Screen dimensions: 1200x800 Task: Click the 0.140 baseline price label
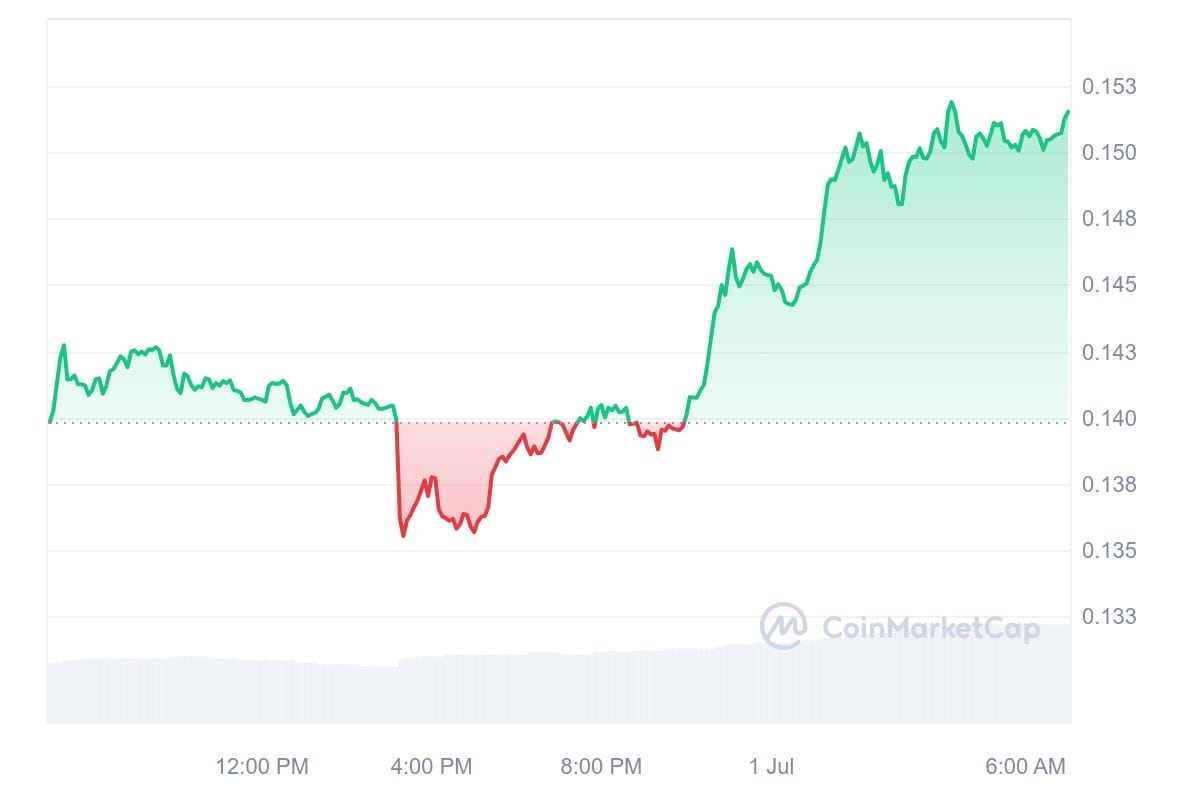point(1110,419)
